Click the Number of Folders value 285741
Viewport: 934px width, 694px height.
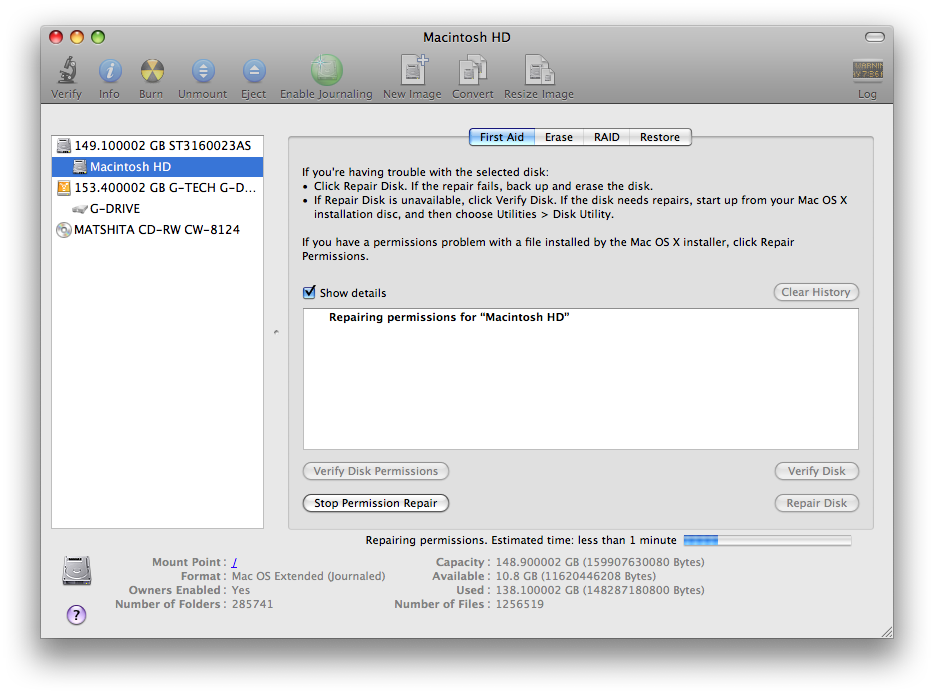253,604
